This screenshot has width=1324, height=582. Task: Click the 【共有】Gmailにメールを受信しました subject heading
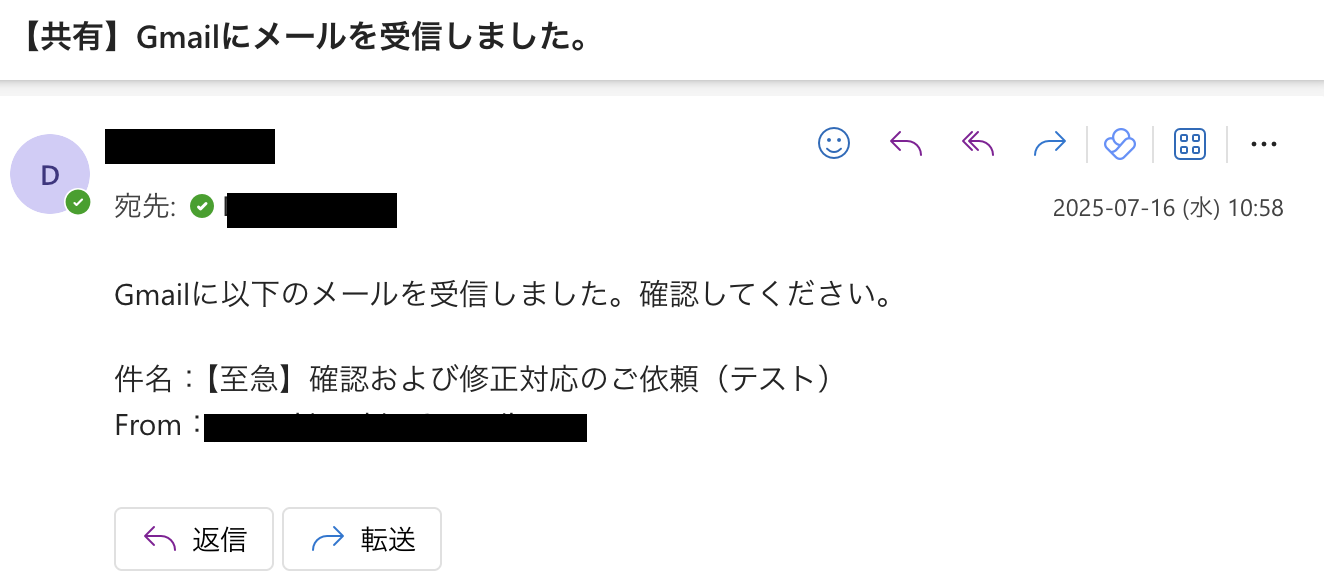302,37
